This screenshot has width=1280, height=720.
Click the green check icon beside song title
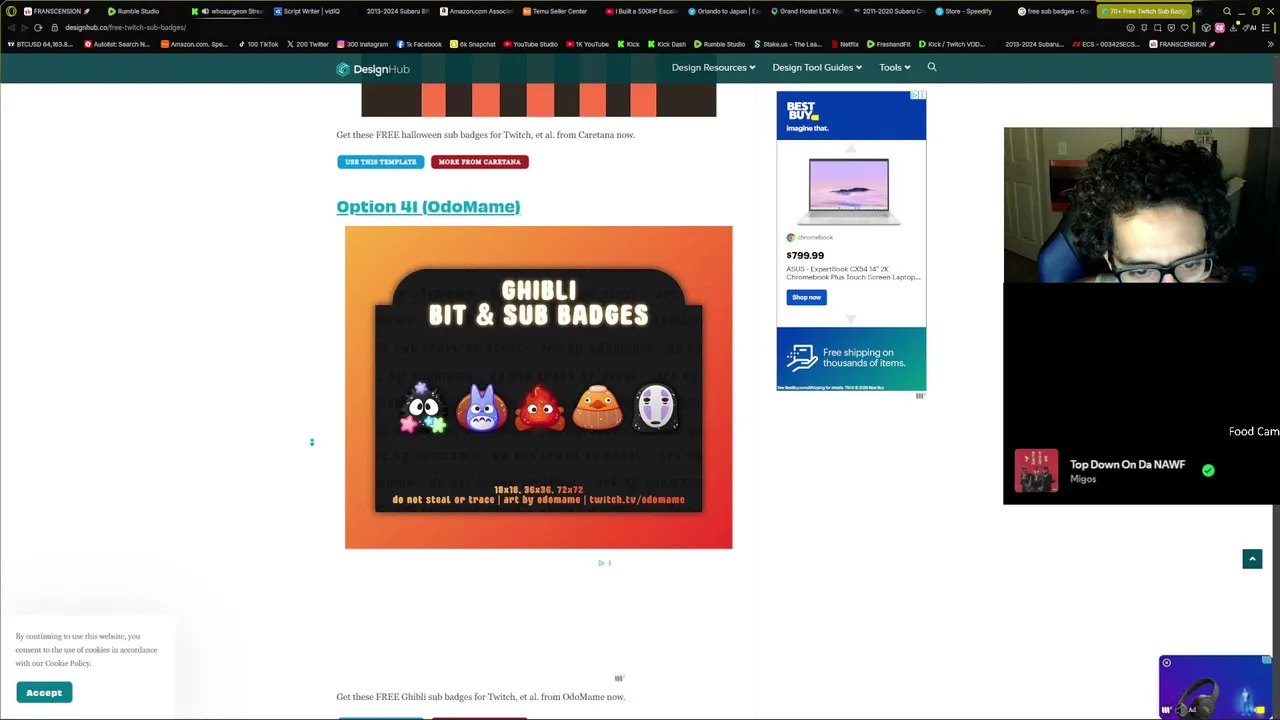1208,470
